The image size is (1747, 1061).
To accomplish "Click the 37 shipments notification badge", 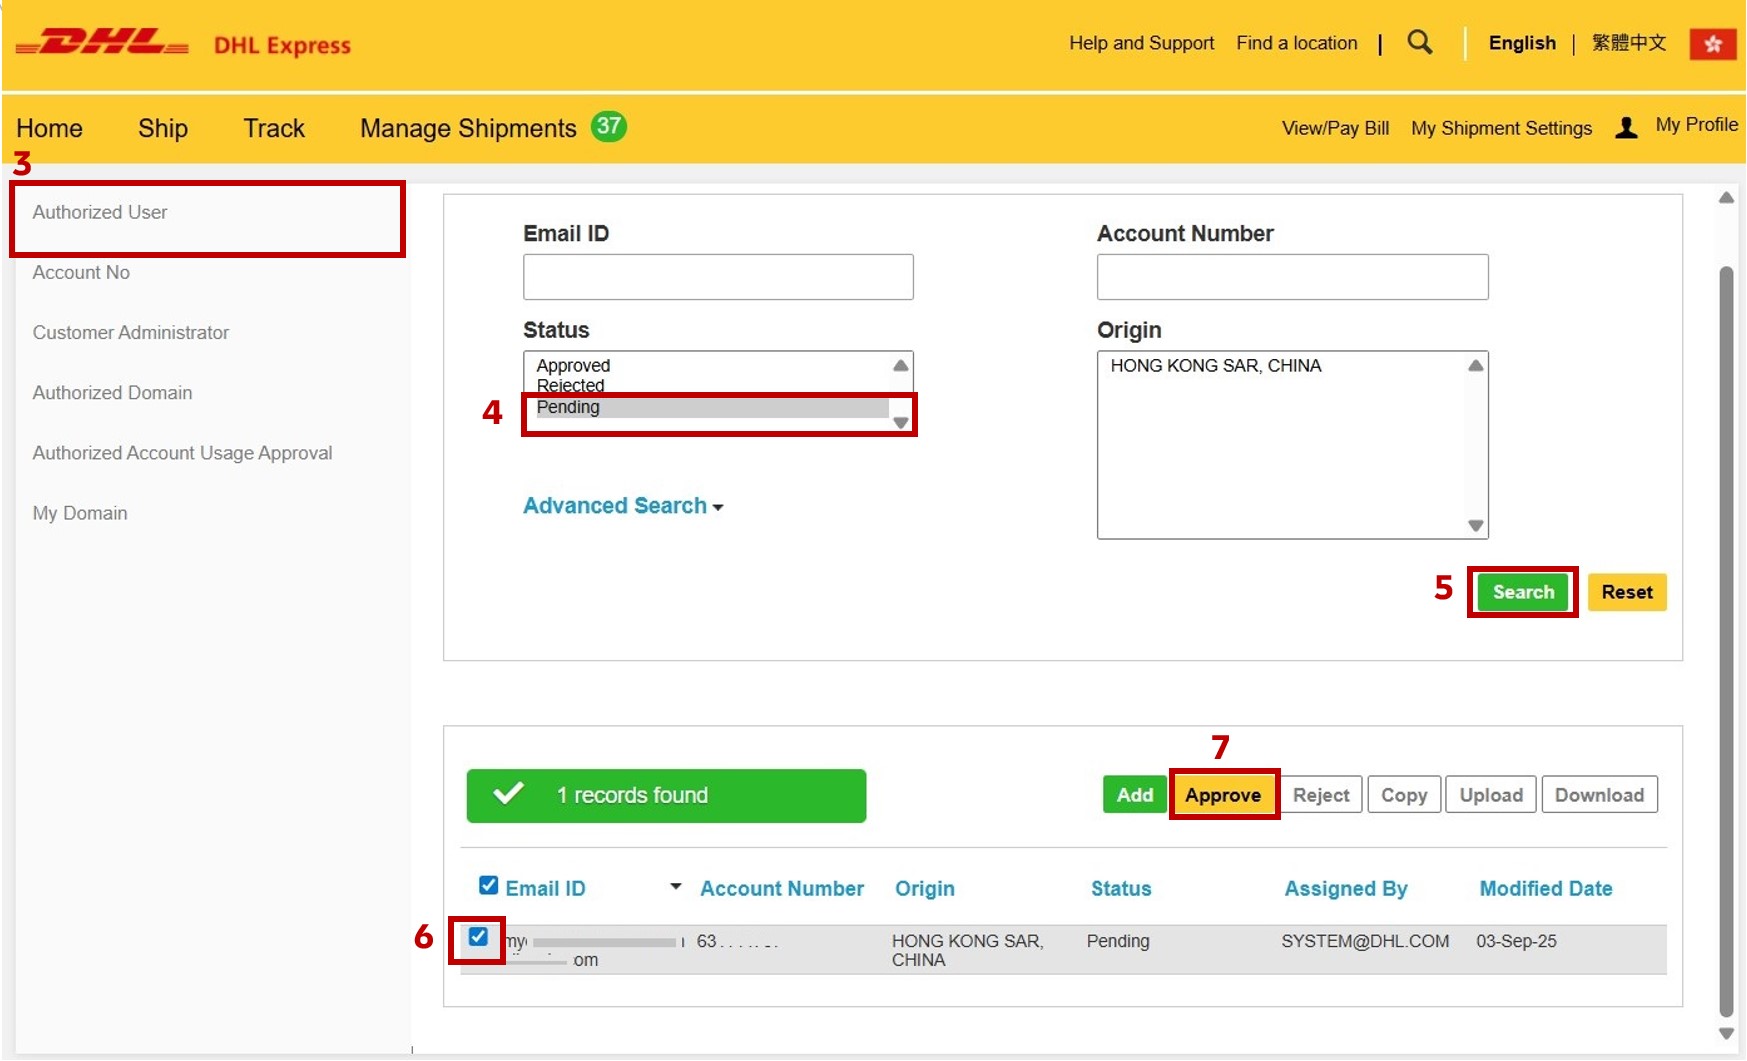I will pos(608,126).
